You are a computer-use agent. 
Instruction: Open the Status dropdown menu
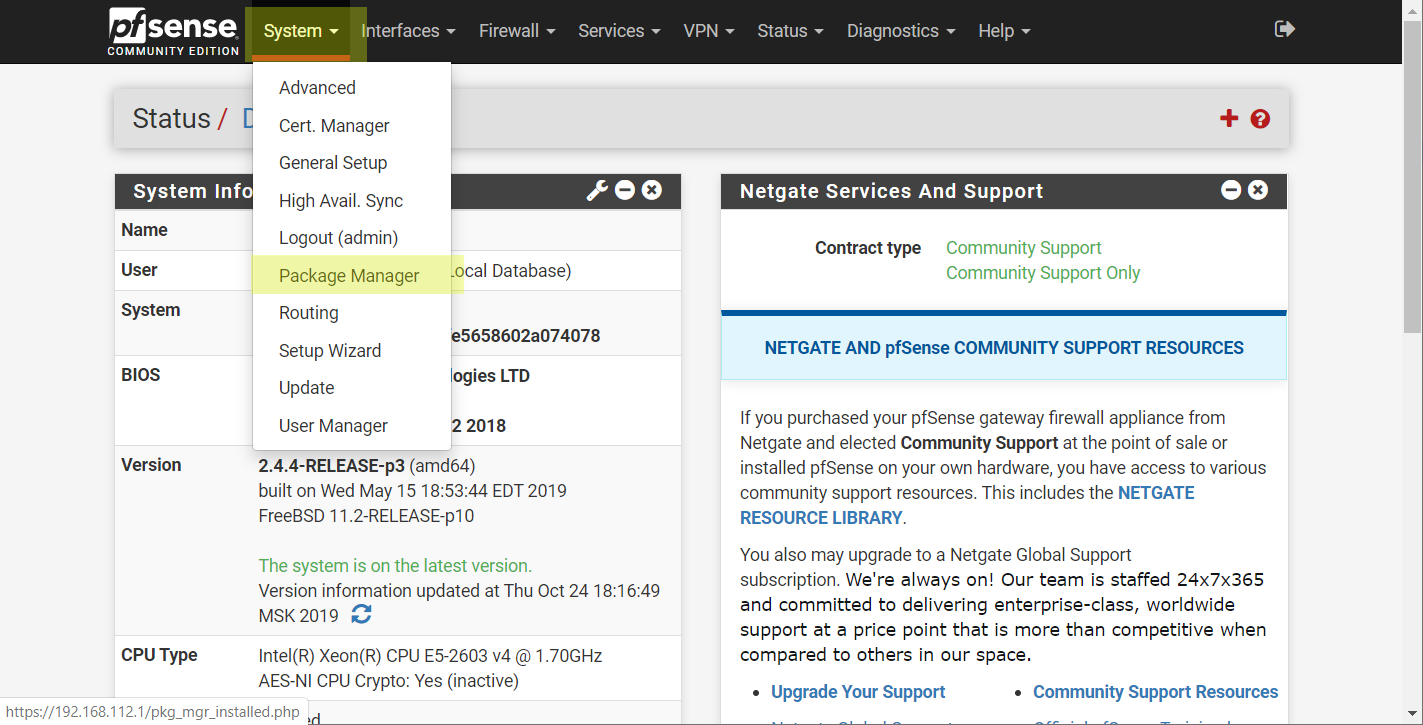(x=790, y=31)
